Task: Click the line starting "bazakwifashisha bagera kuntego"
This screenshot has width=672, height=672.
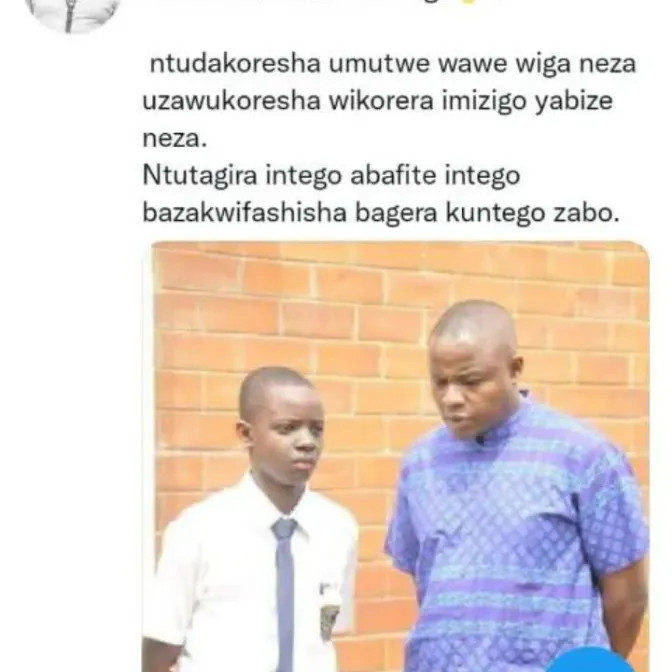Action: [x=381, y=213]
